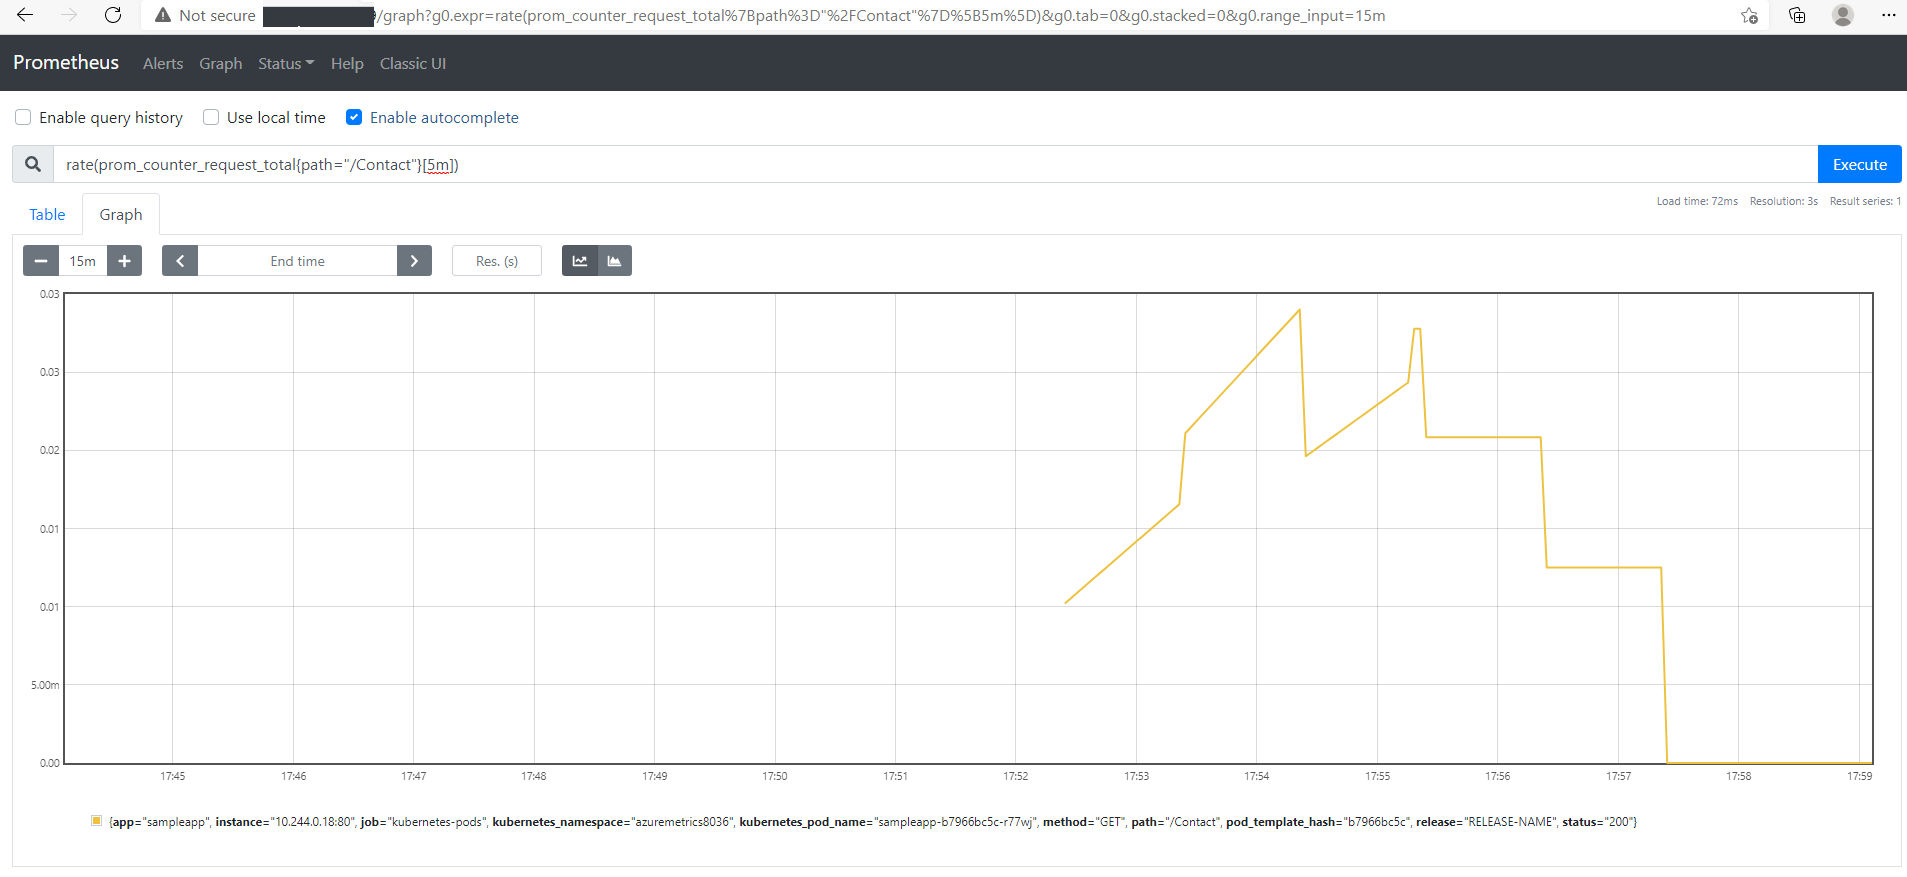Switch to unstacked line chart mode
The width and height of the screenshot is (1907, 877).
(580, 261)
